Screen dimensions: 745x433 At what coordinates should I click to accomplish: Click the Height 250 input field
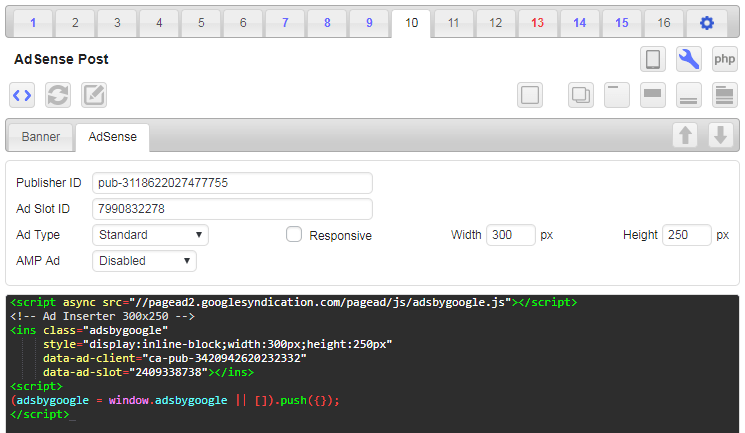(x=687, y=235)
